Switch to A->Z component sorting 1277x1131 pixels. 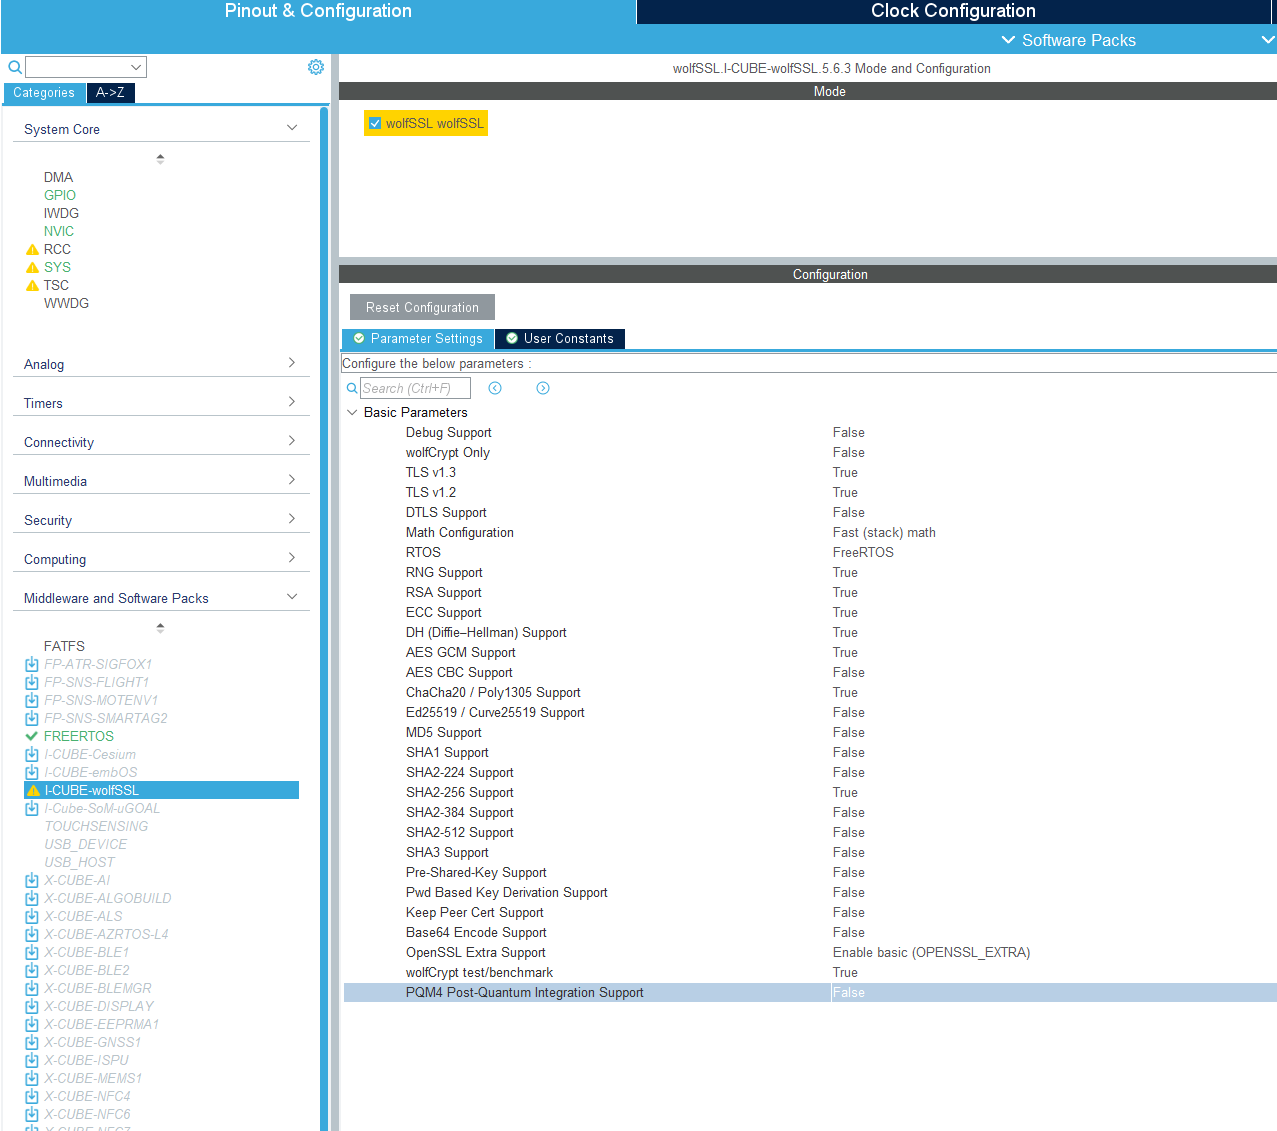click(x=110, y=92)
